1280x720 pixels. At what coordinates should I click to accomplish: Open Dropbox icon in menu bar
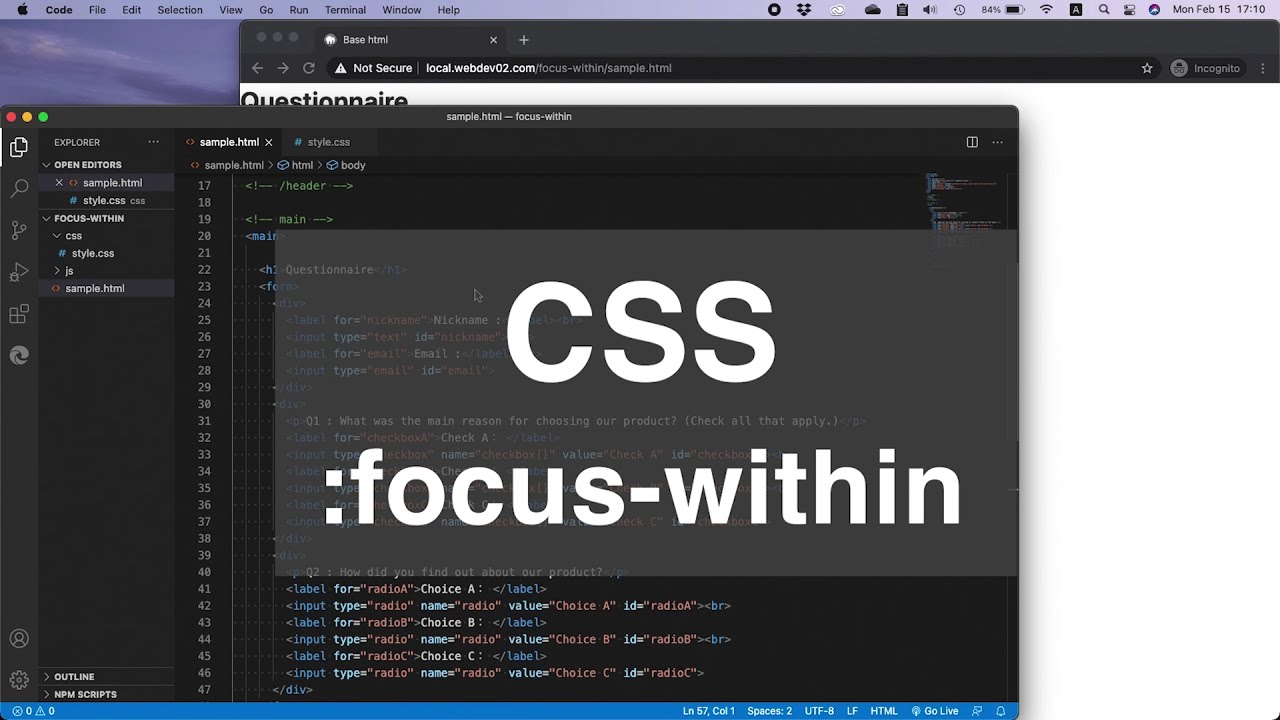[803, 10]
